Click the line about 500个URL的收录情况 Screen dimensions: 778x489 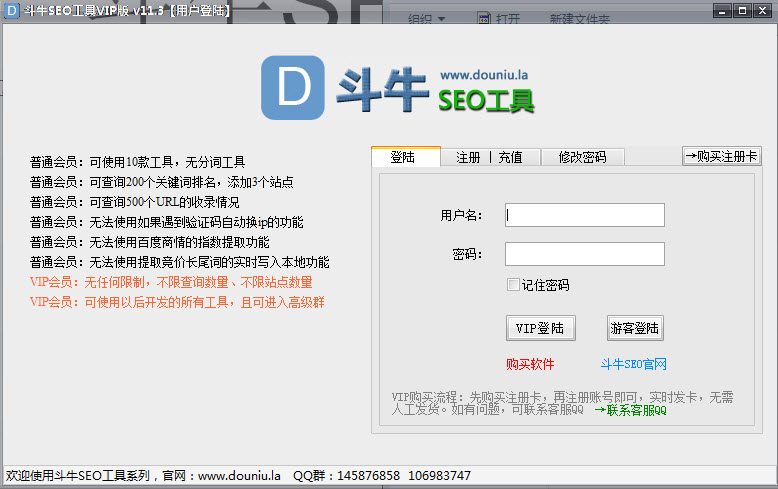pos(134,202)
